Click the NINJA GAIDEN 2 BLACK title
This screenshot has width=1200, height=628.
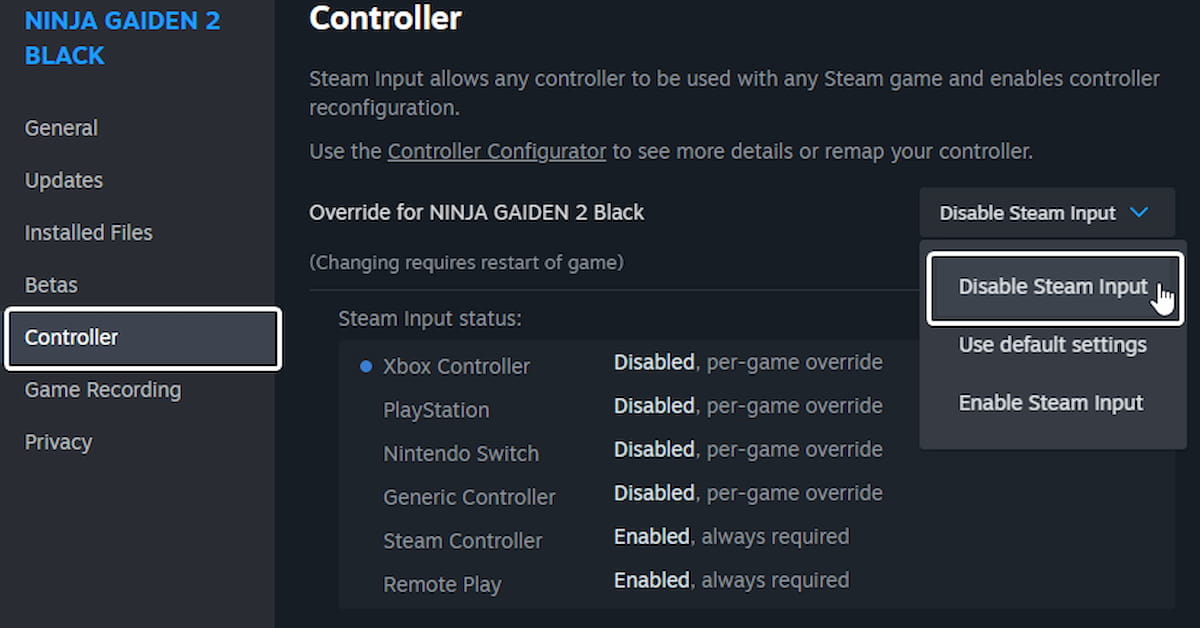pos(122,38)
